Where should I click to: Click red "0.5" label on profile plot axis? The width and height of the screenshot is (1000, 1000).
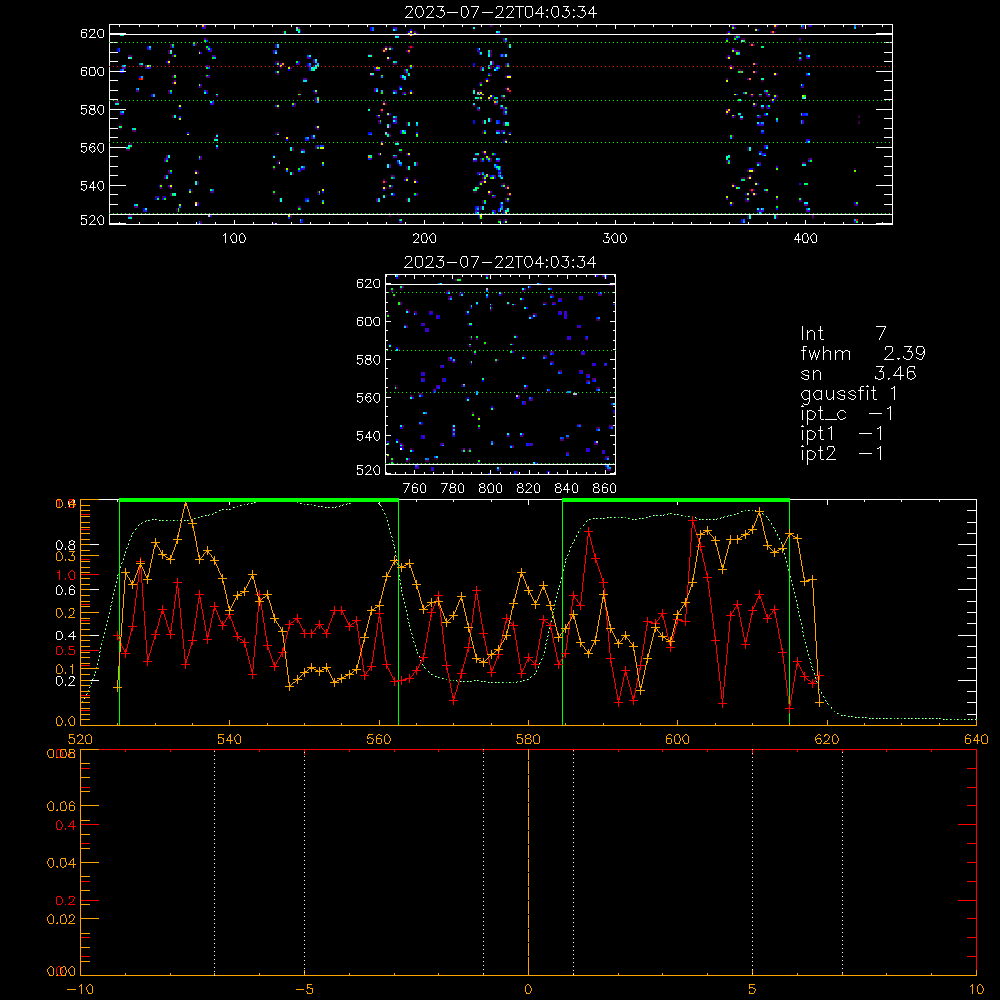[x=65, y=651]
